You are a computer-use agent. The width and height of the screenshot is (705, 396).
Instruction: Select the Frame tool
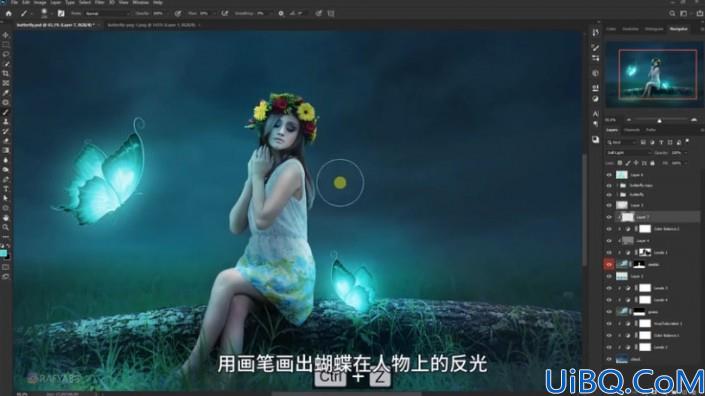point(5,83)
